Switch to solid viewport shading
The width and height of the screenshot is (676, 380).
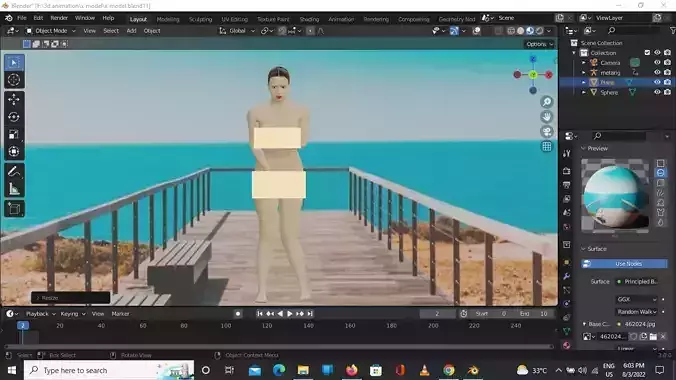click(x=520, y=31)
